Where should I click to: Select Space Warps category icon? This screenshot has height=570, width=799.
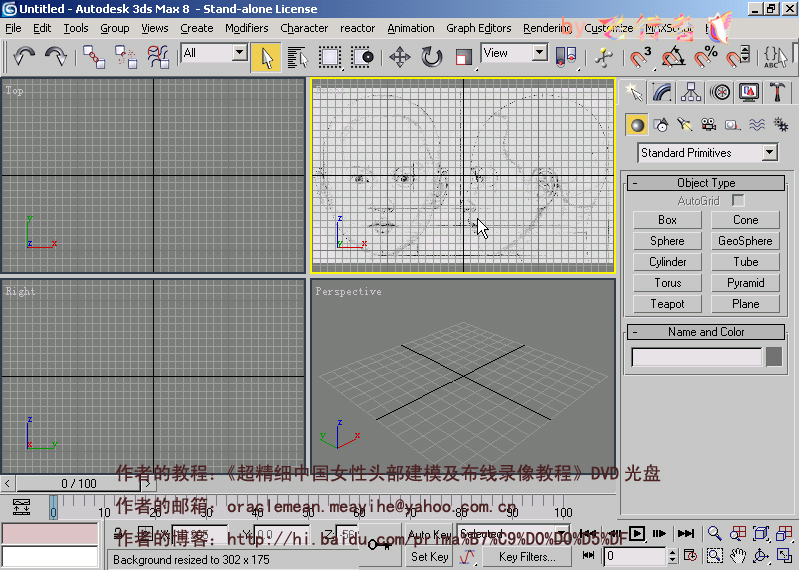pyautogui.click(x=757, y=125)
